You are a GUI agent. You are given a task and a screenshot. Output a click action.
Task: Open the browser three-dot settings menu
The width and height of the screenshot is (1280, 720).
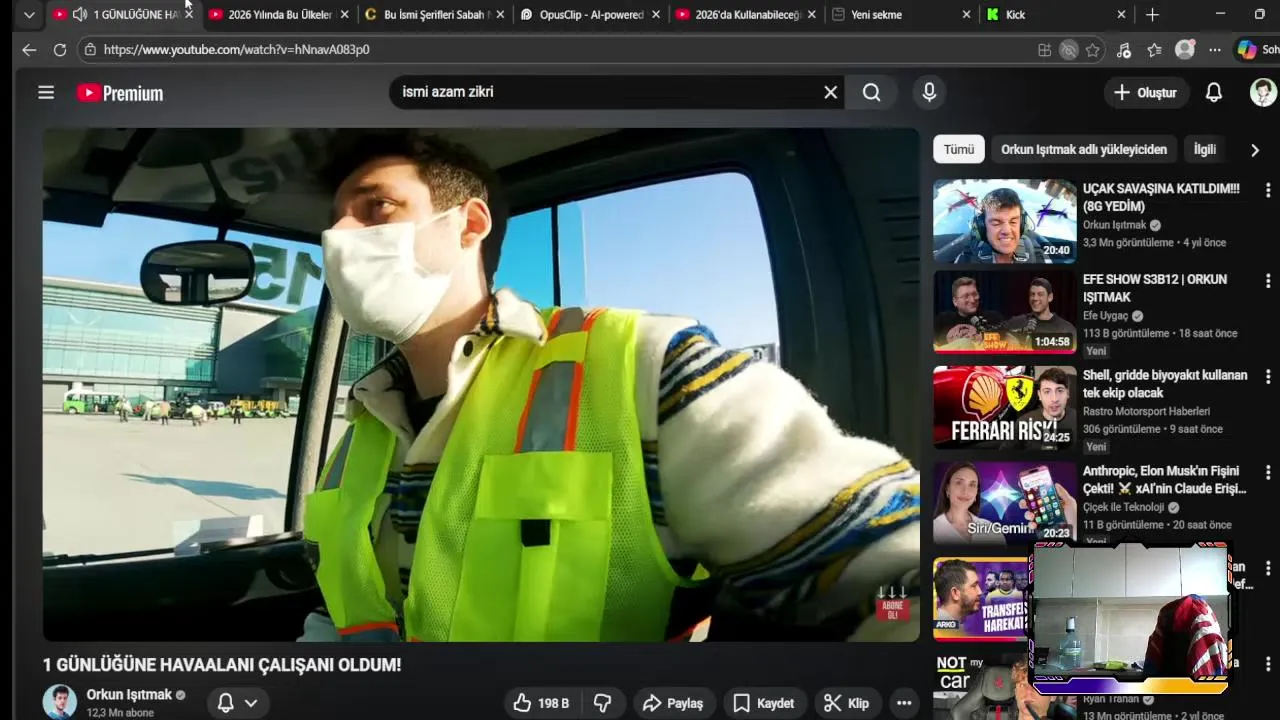click(1215, 50)
